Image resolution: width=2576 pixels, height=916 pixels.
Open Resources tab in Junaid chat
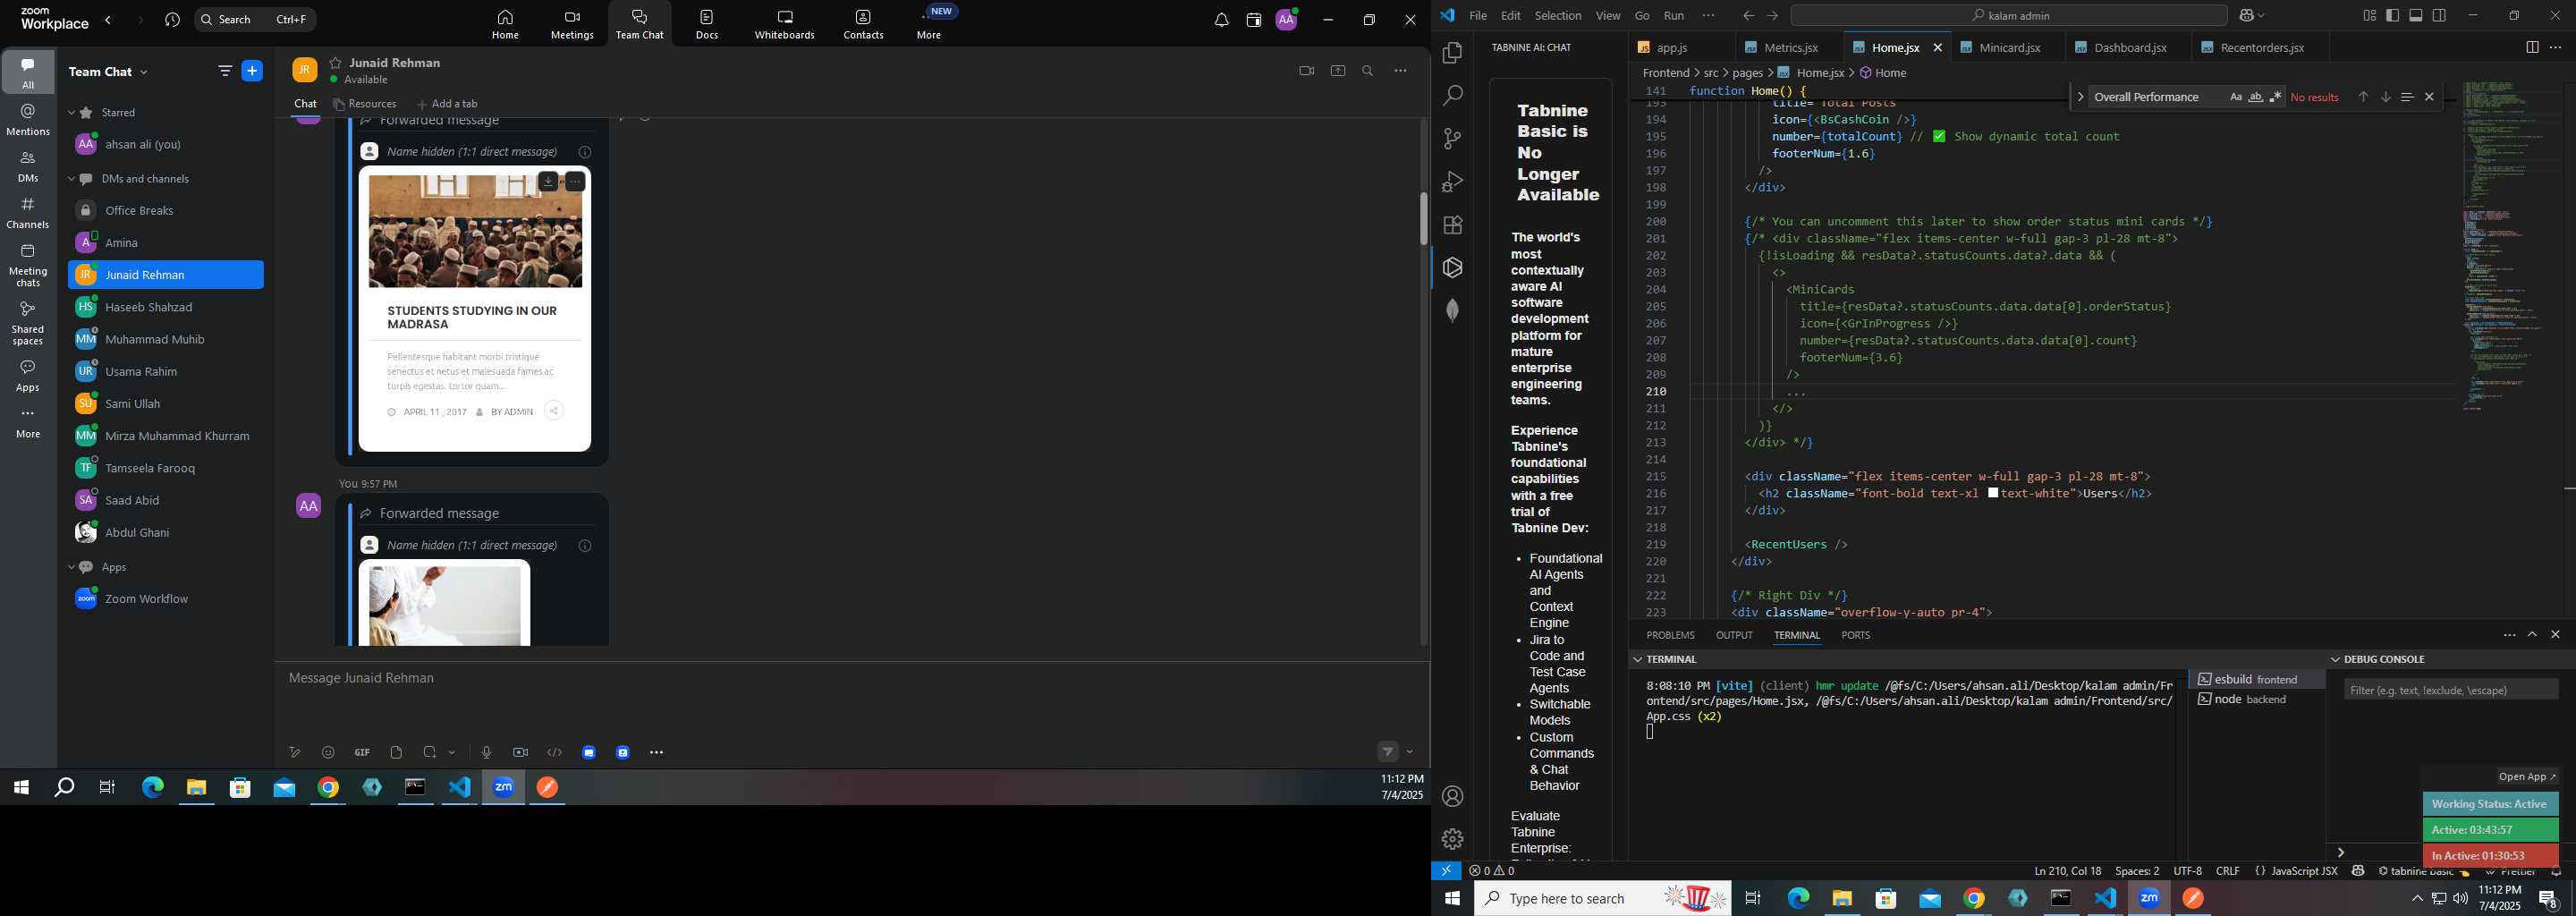coord(365,104)
